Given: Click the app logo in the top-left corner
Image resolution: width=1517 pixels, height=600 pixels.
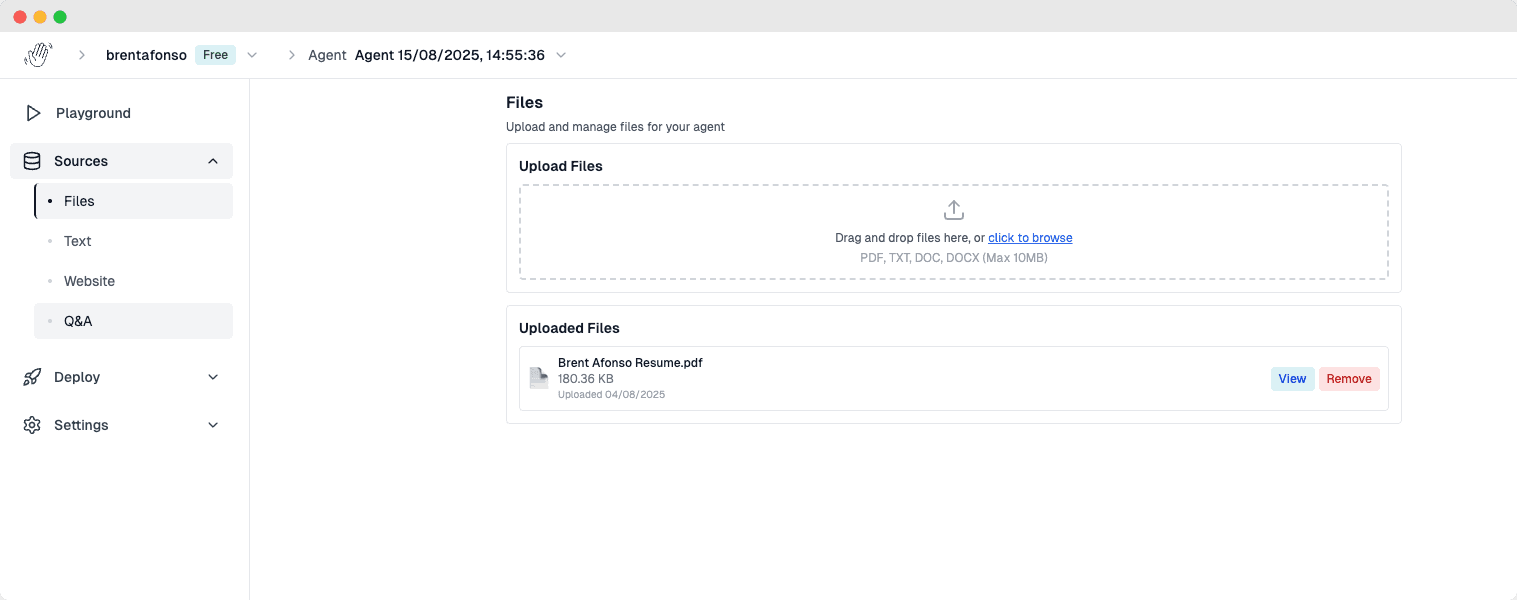Looking at the screenshot, I should (38, 54).
